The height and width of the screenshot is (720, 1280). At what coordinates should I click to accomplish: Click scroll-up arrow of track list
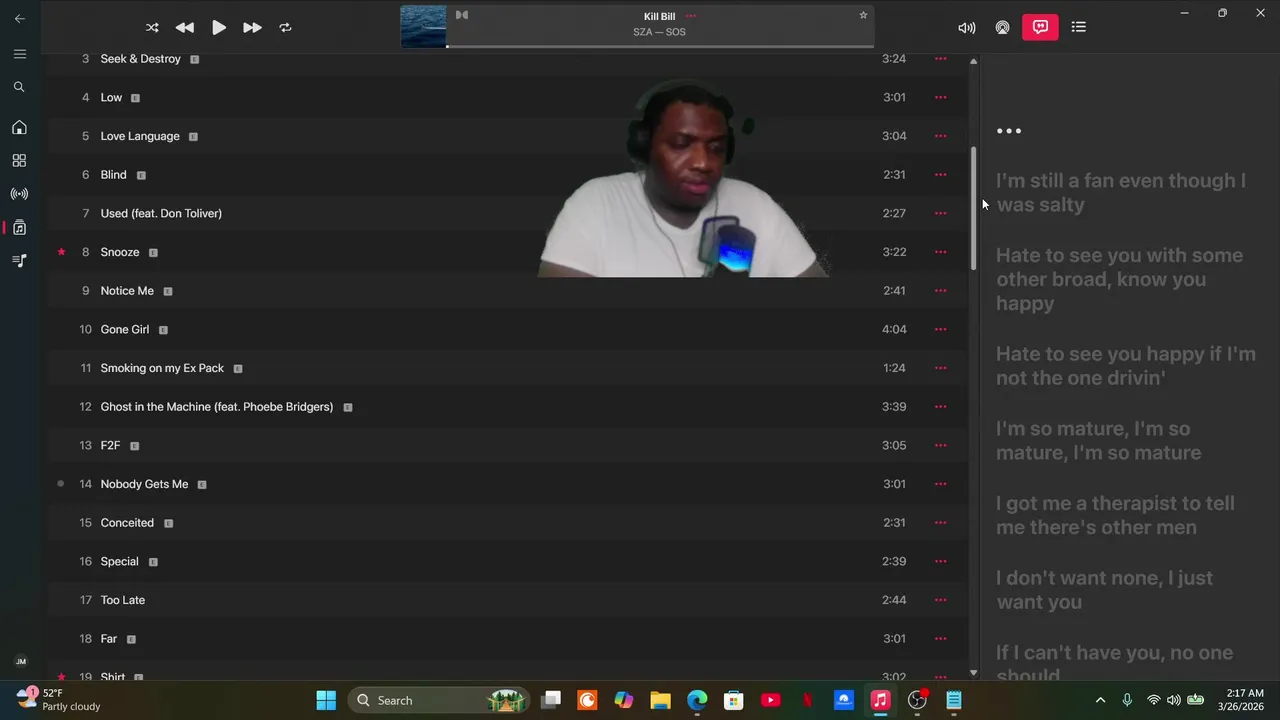point(973,62)
